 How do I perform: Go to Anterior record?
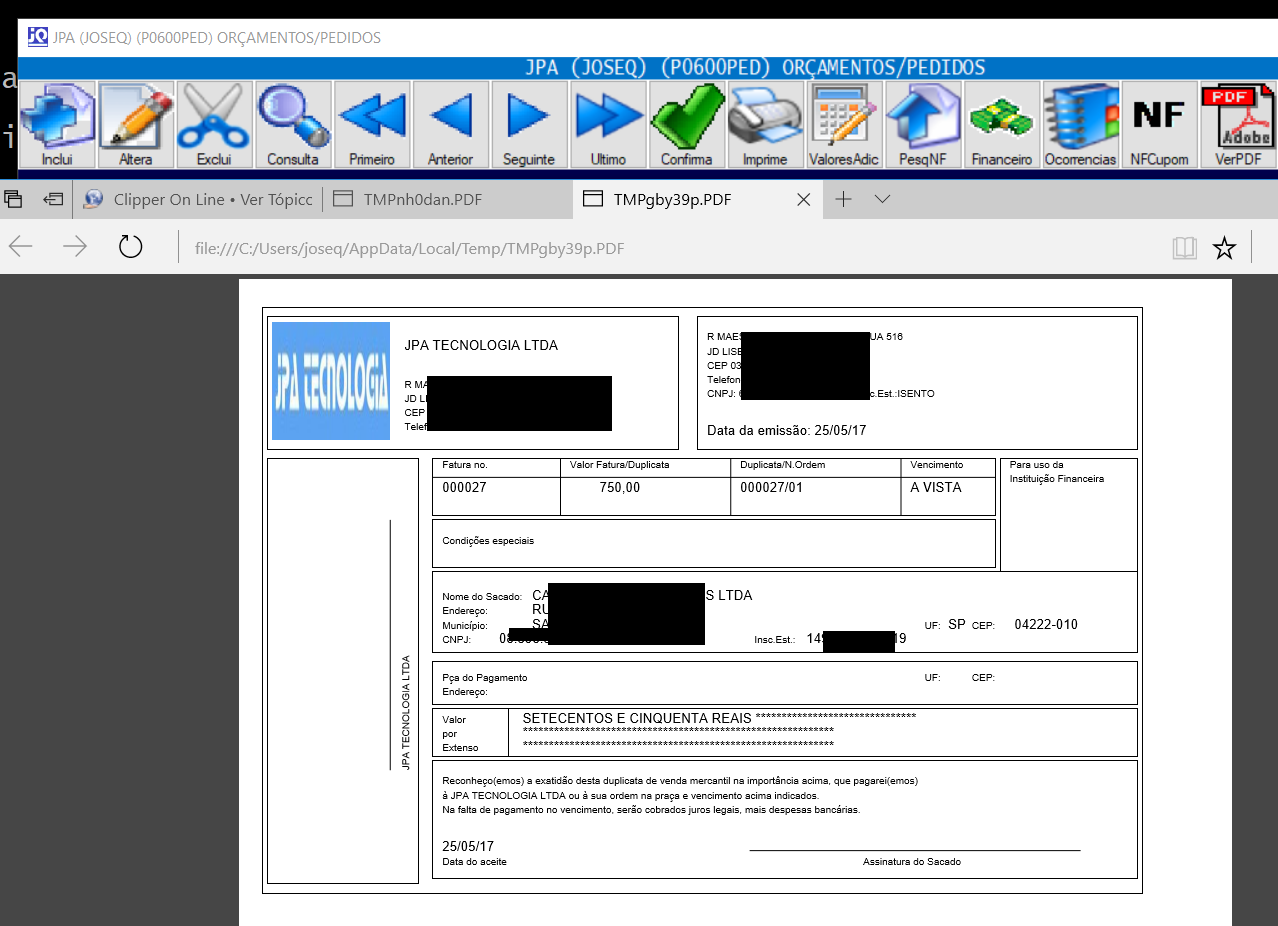pos(451,124)
